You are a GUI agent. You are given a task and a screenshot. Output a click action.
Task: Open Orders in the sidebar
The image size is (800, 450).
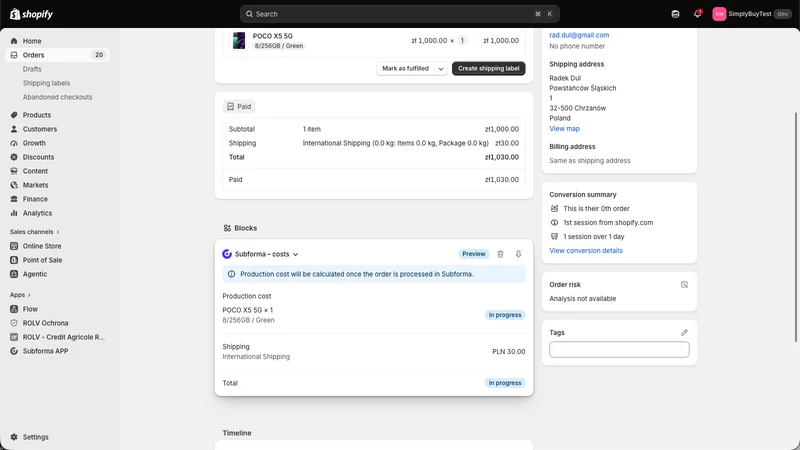point(33,55)
